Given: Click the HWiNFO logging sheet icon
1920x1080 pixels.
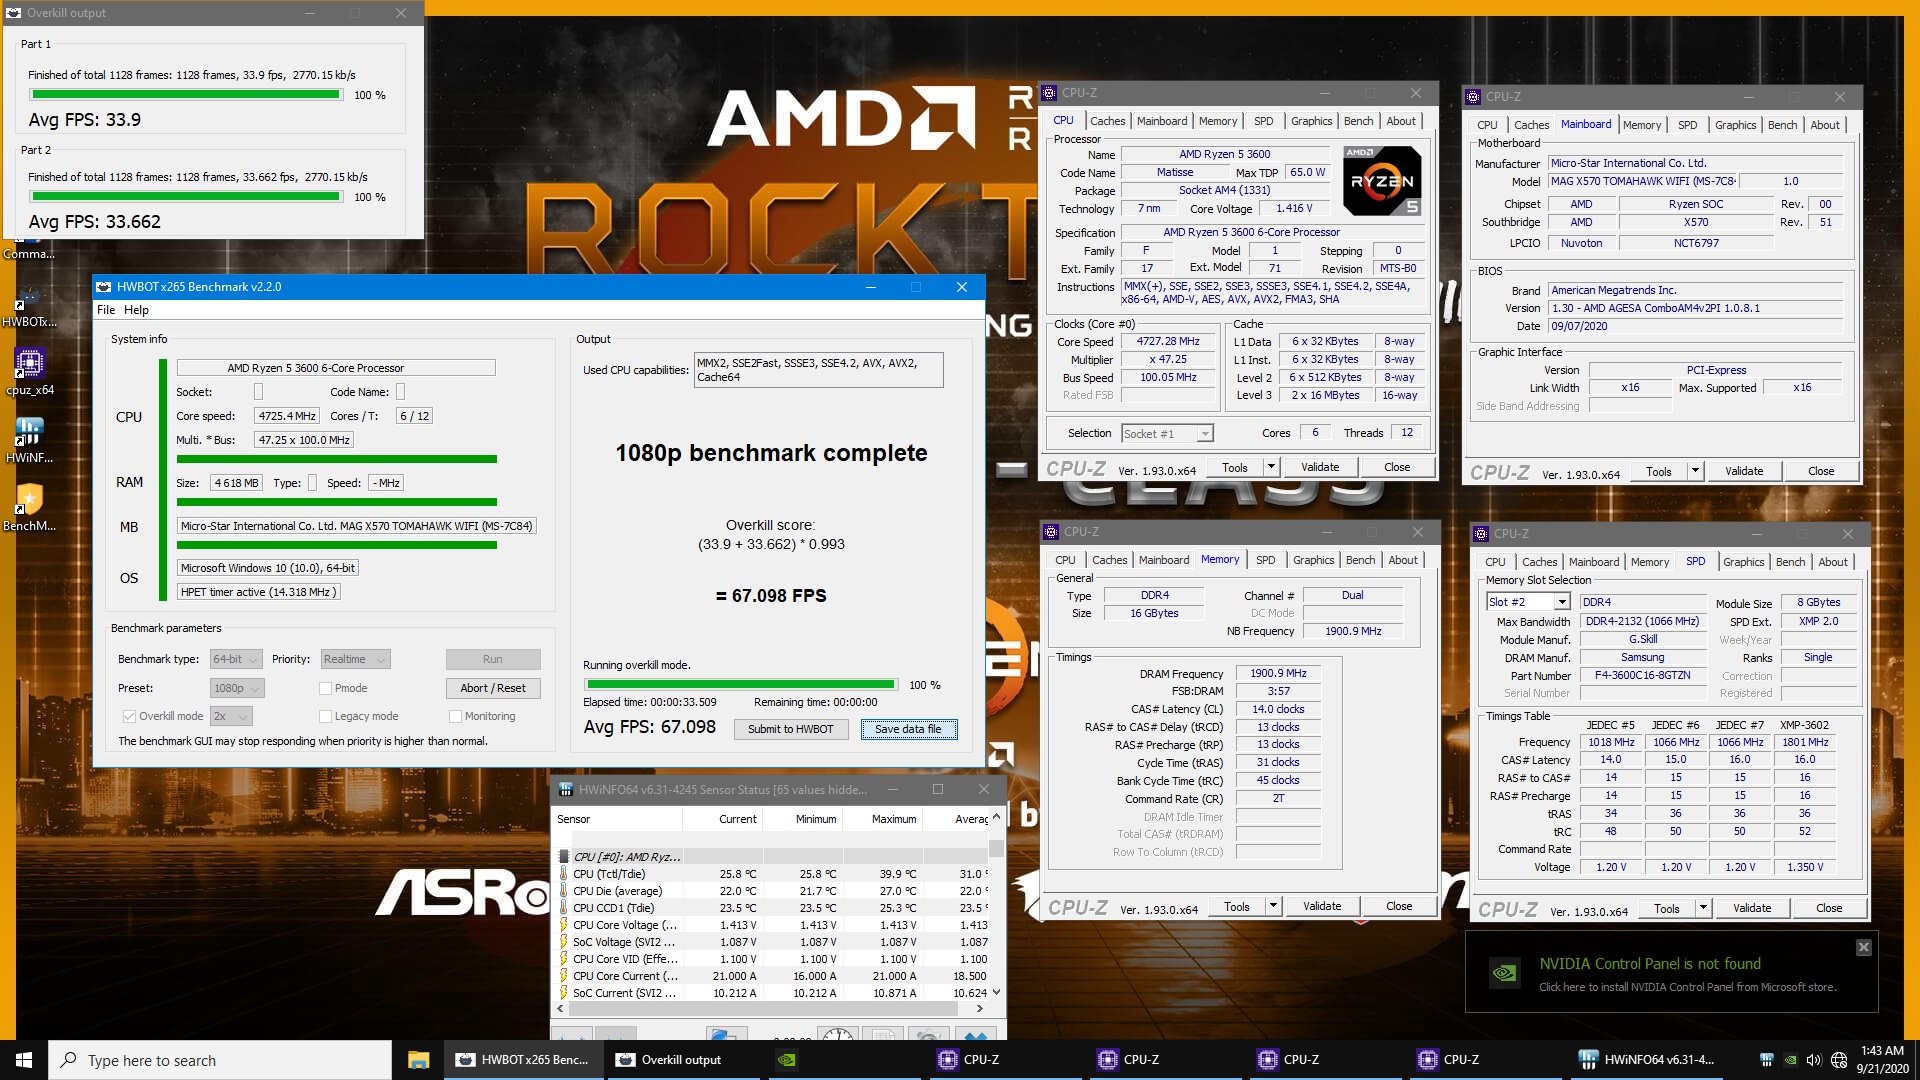Looking at the screenshot, I should pos(883,1034).
